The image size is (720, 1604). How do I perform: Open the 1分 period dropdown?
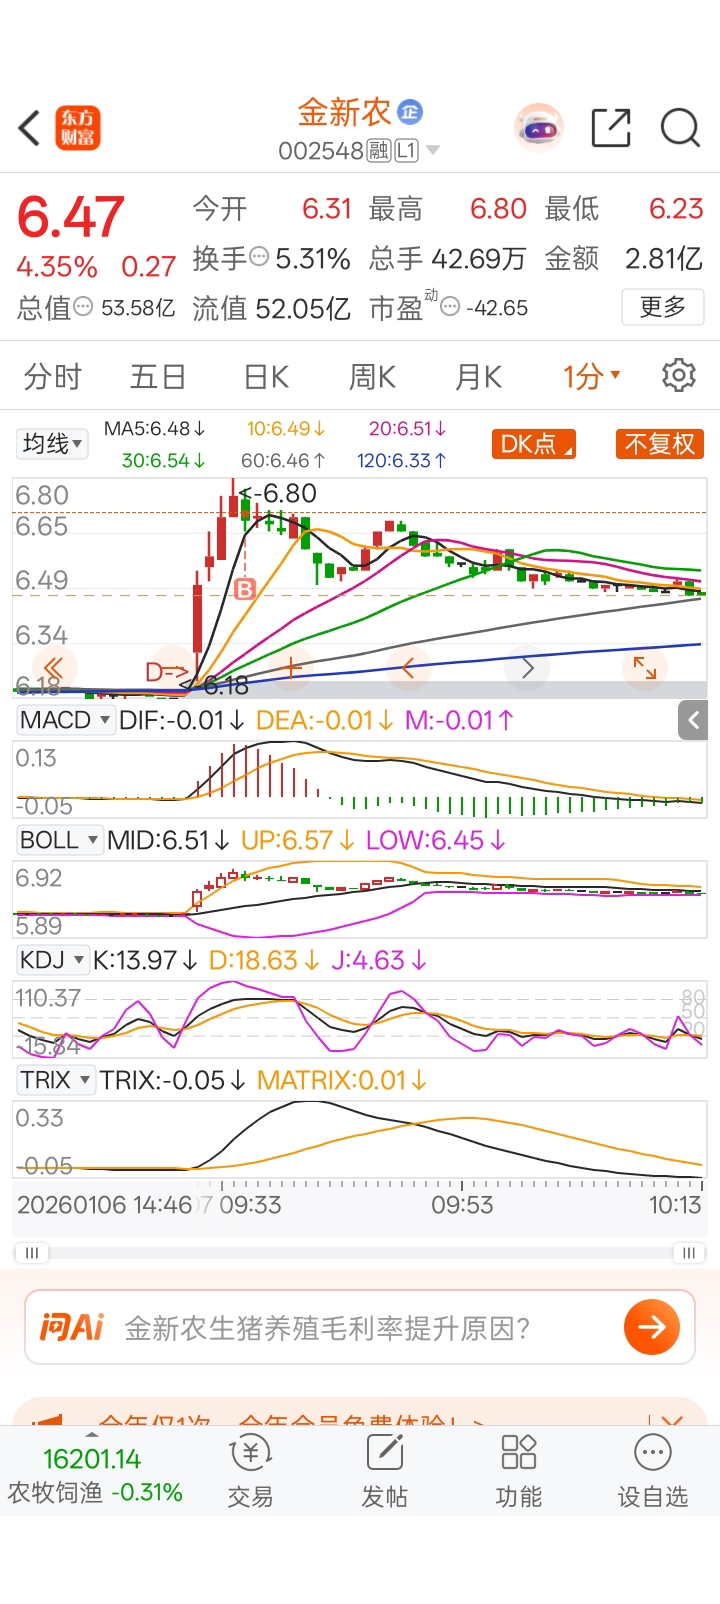[592, 376]
